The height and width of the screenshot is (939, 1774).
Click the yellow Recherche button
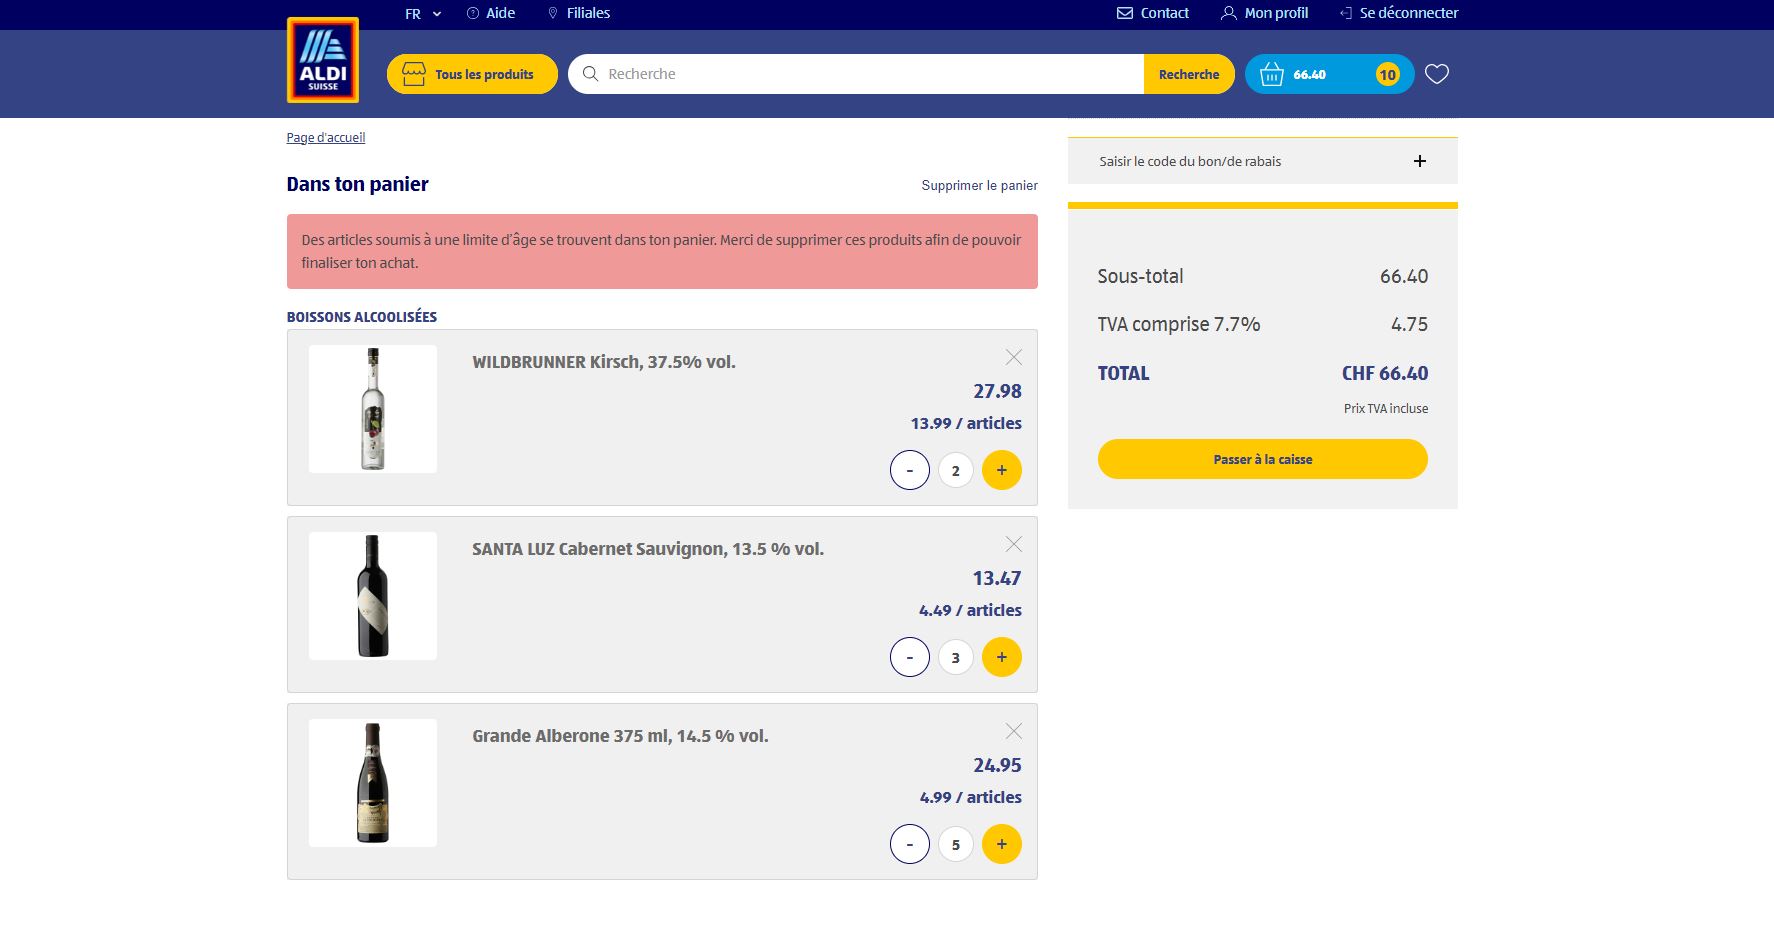pos(1189,74)
